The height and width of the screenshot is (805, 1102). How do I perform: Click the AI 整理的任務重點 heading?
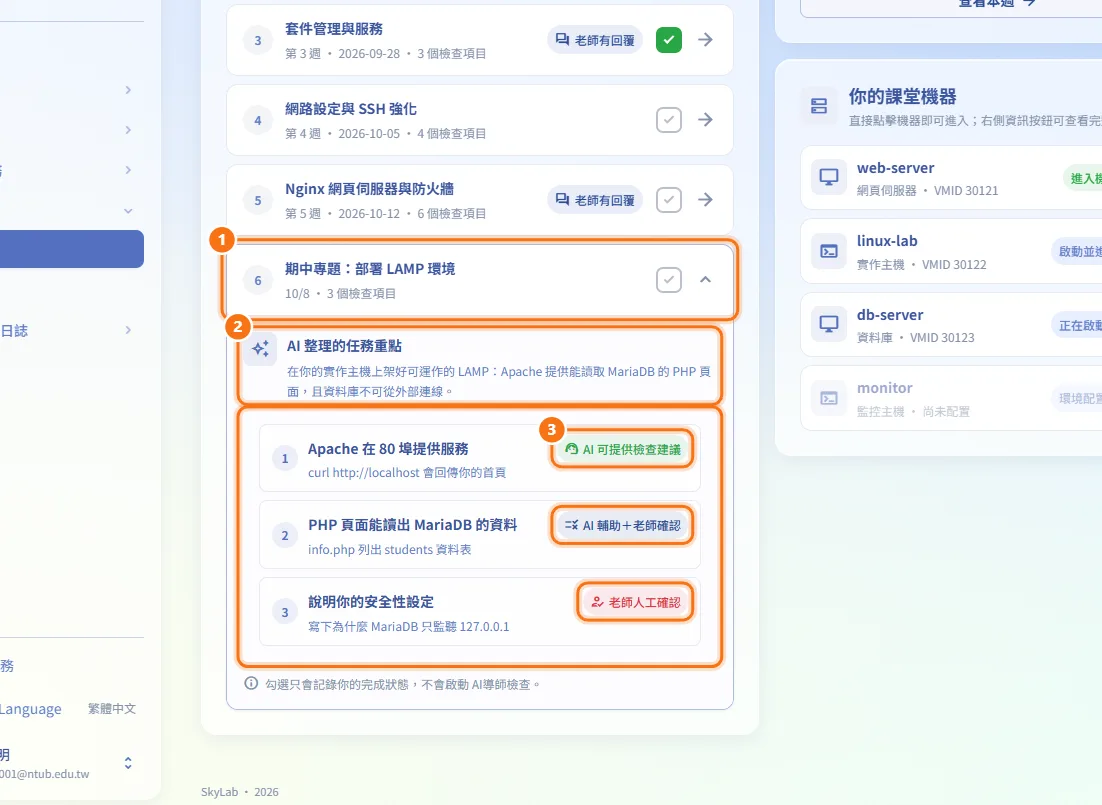point(344,346)
